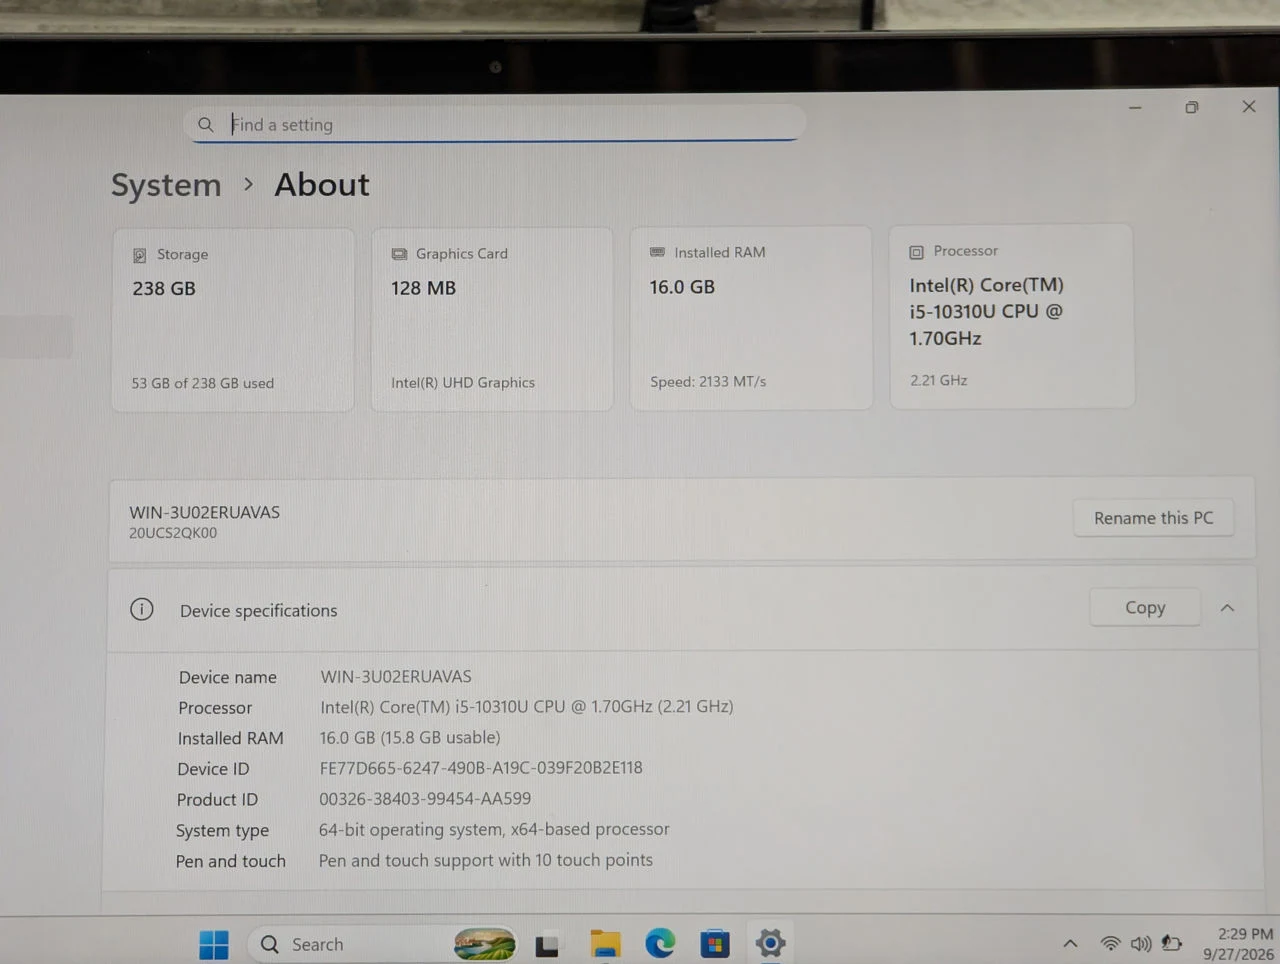Open File Explorer from taskbar
This screenshot has height=964, width=1280.
[605, 944]
